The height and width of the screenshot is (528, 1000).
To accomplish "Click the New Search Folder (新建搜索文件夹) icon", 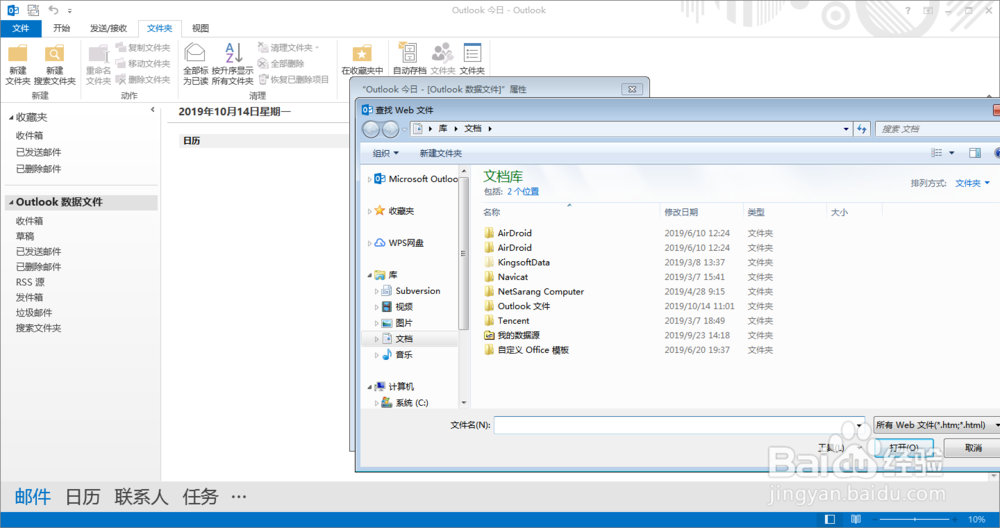I will (54, 64).
